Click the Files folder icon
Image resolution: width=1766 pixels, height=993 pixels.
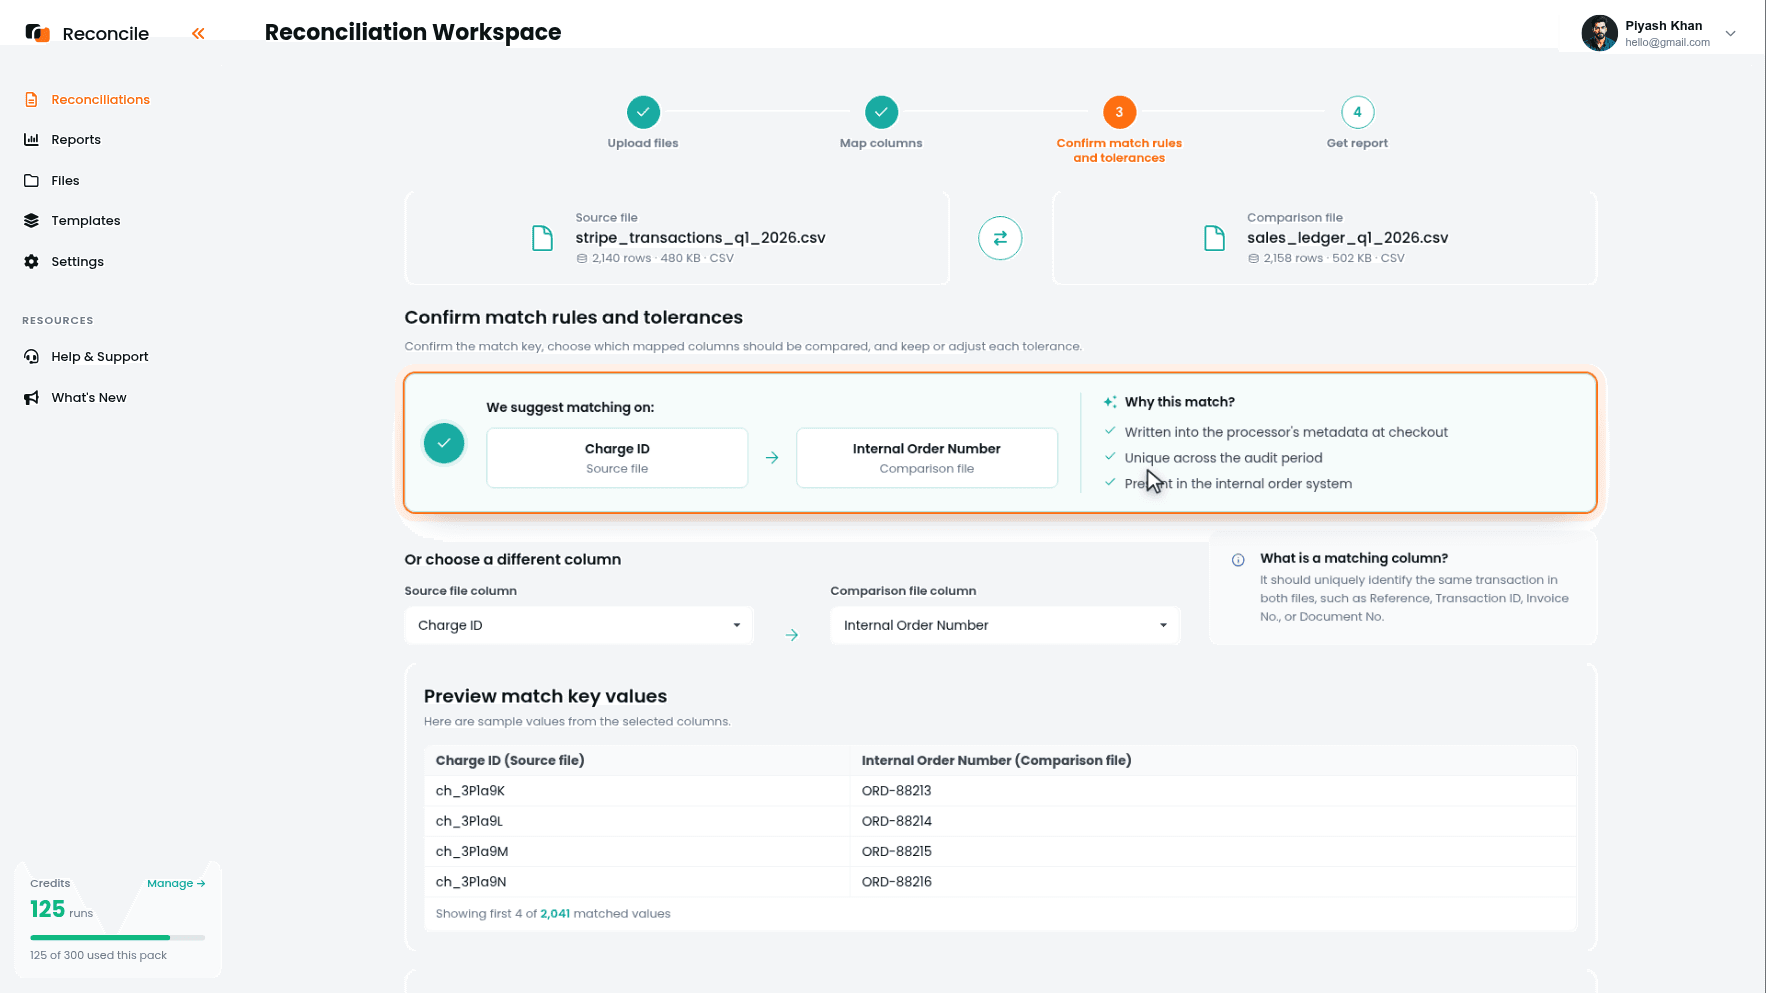[31, 180]
